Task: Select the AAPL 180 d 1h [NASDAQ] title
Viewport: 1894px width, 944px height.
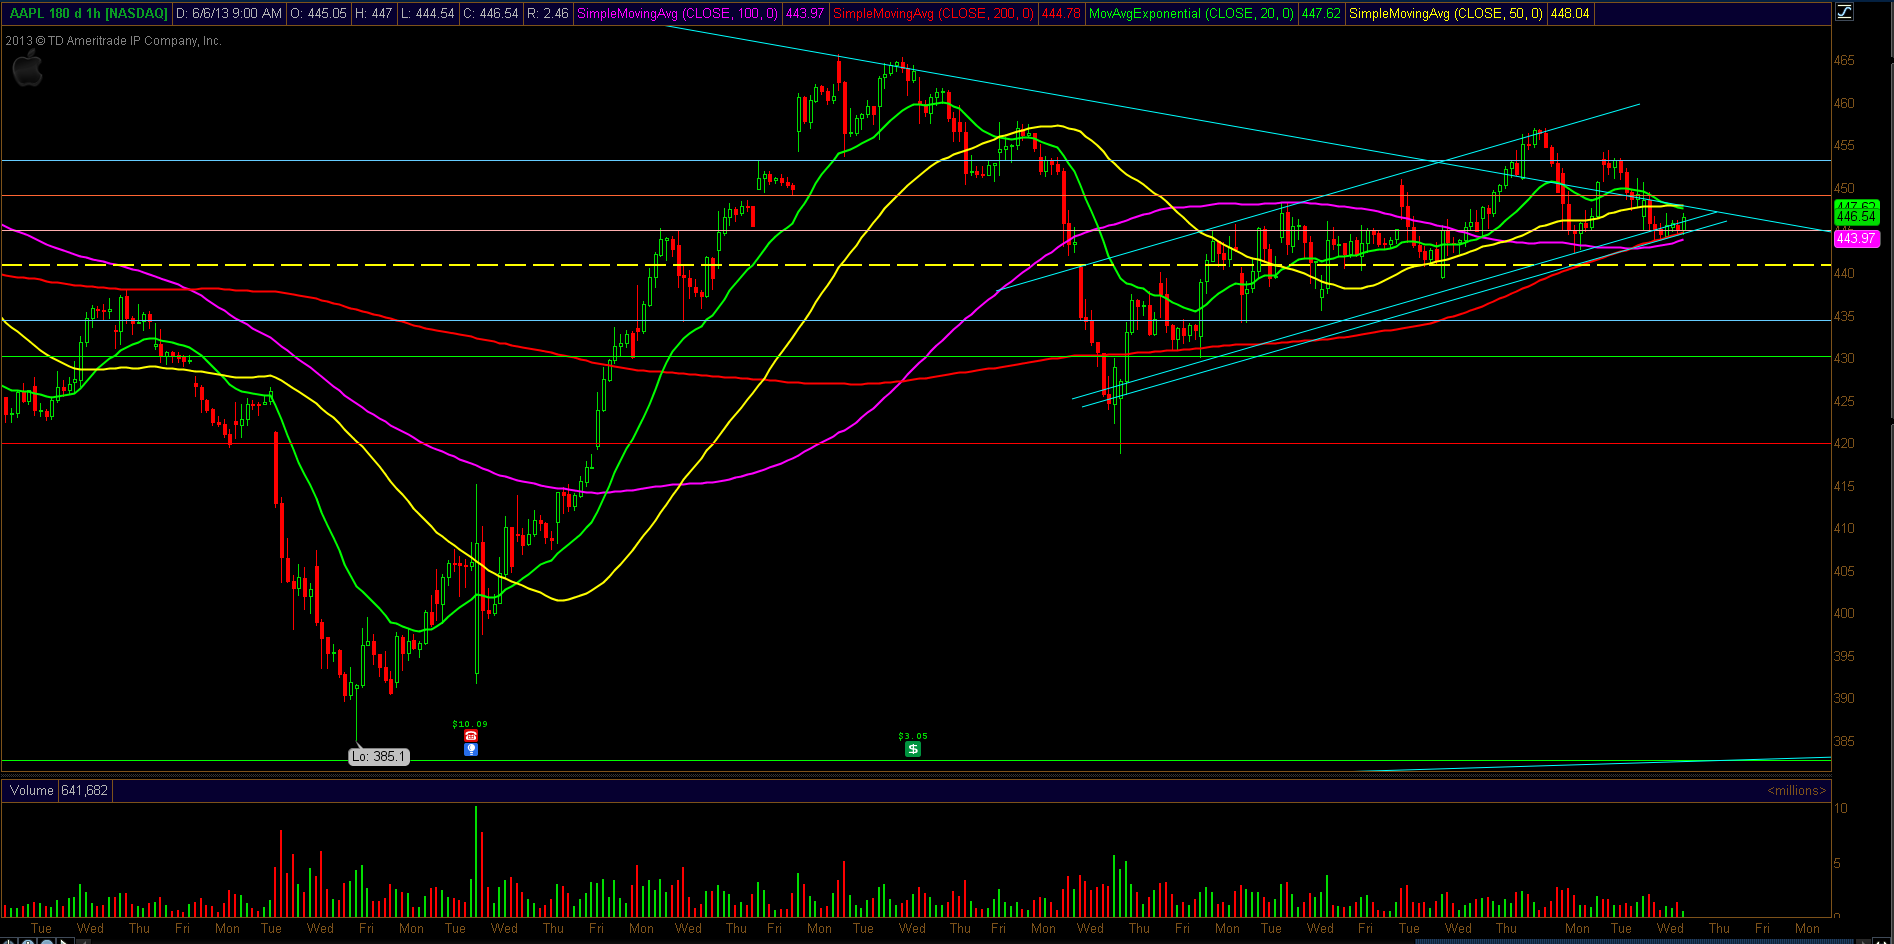Action: click(x=89, y=14)
